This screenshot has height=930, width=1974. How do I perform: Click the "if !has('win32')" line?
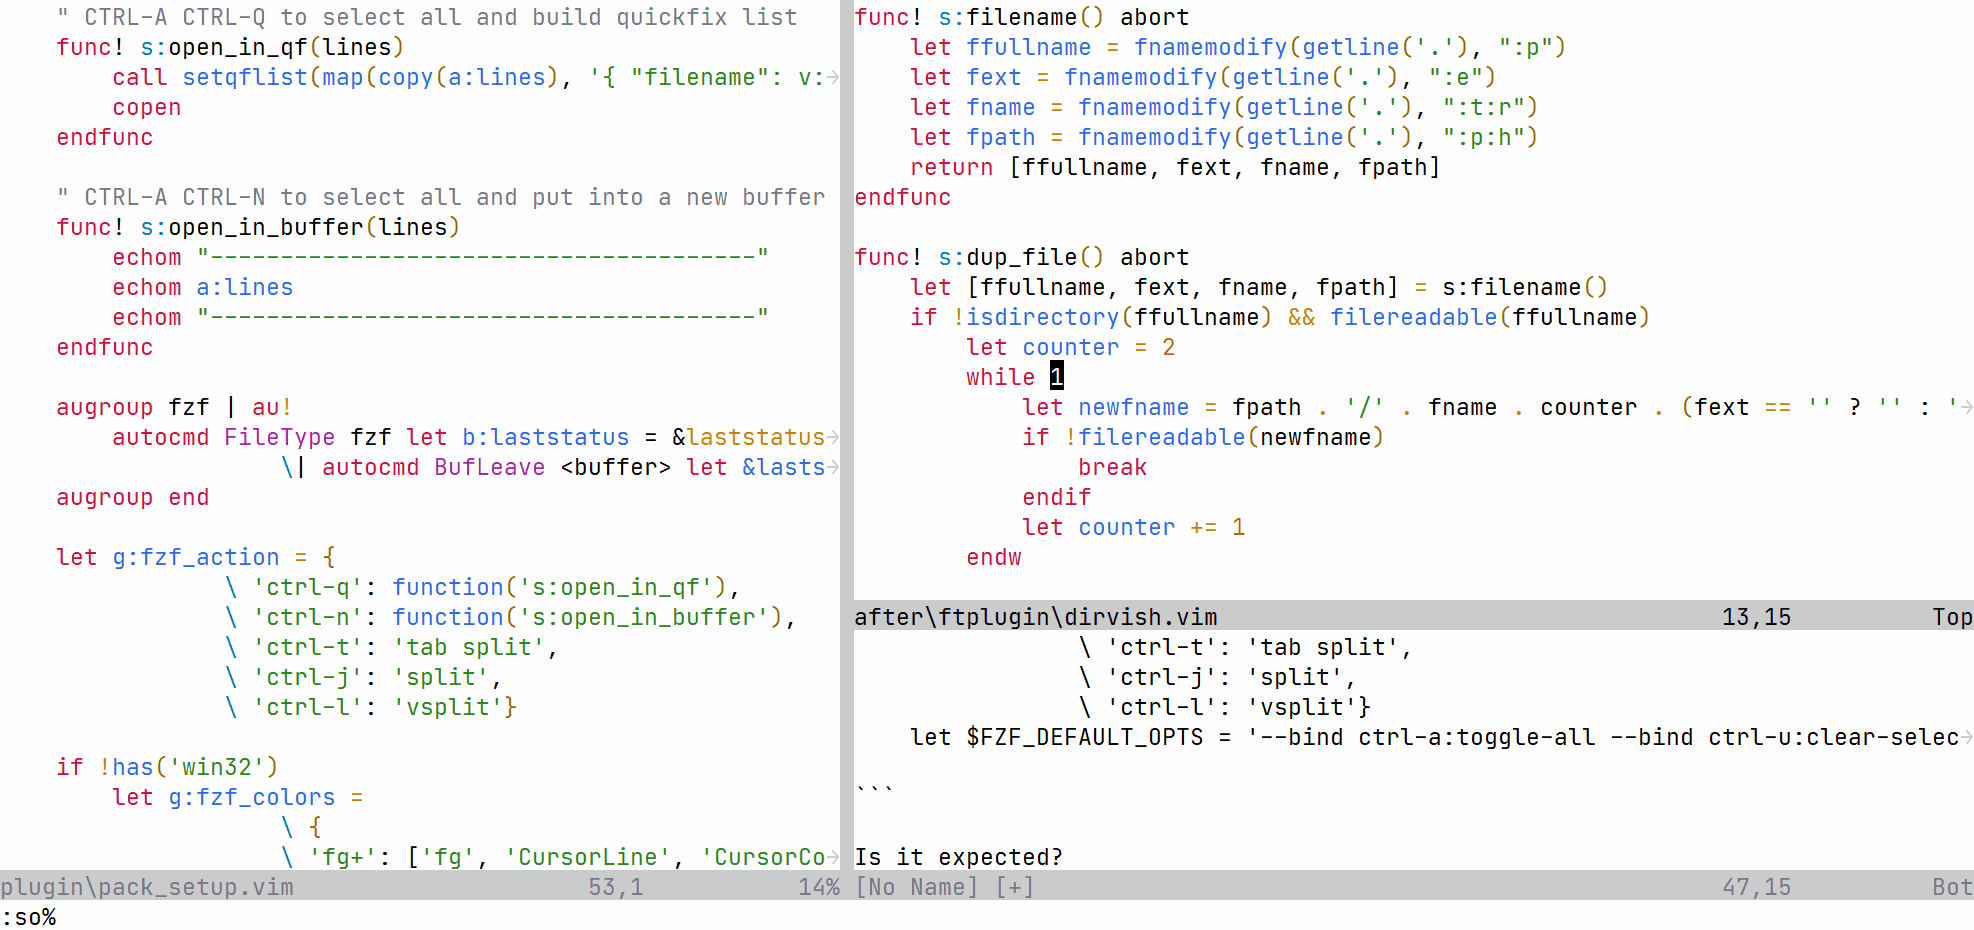click(x=167, y=767)
